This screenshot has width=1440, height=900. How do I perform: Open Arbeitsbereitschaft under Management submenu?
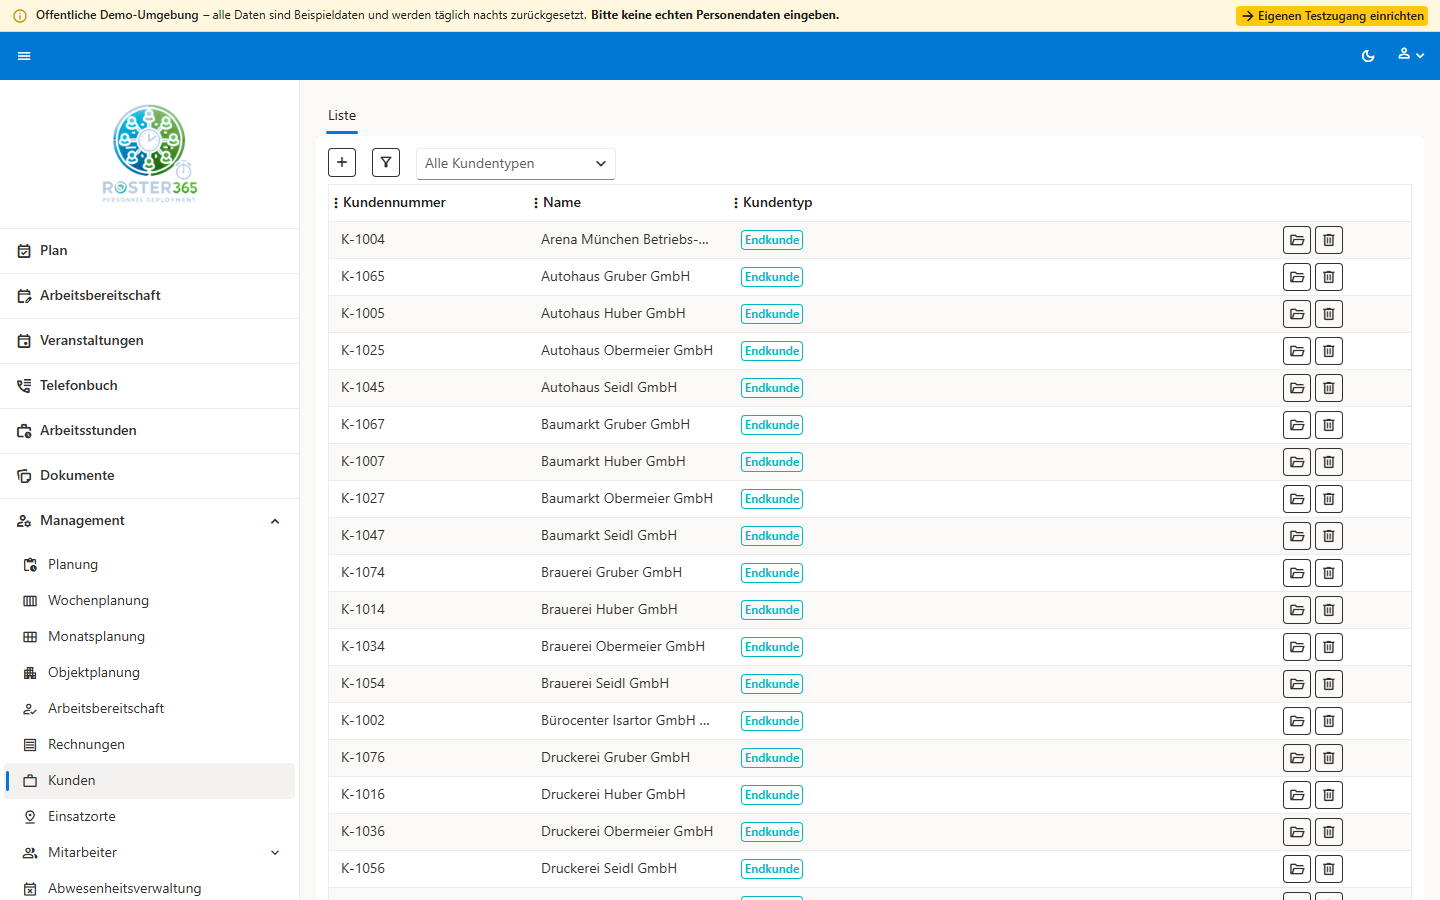click(149, 709)
